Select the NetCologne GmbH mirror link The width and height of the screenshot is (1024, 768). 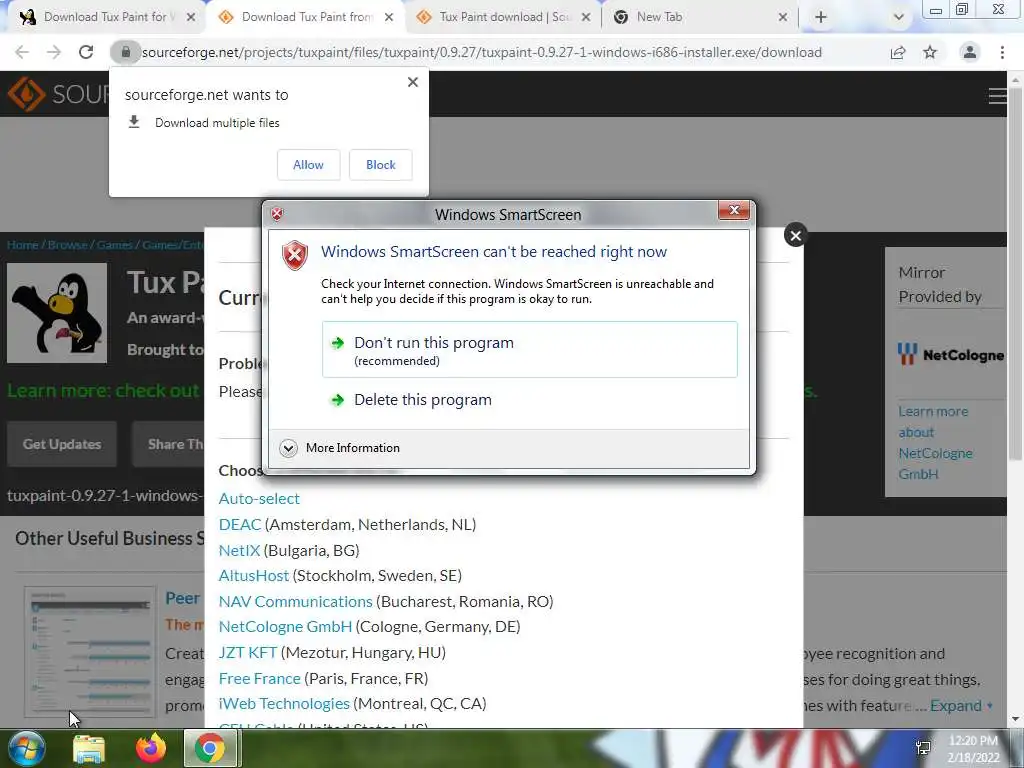pos(285,627)
